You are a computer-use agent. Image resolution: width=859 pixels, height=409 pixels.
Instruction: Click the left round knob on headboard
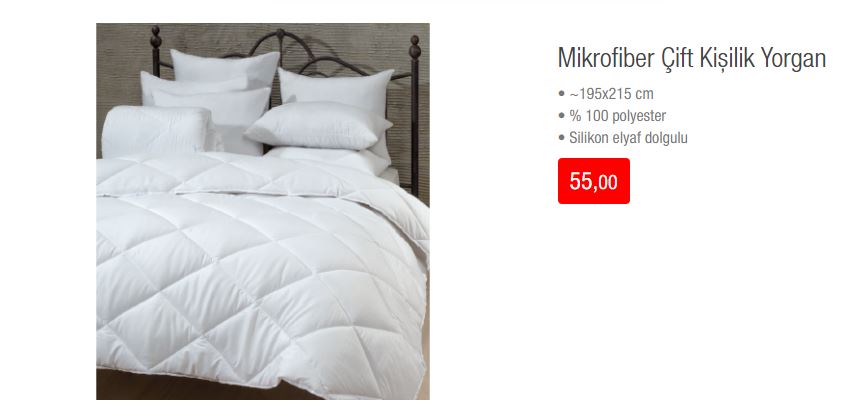[156, 37]
